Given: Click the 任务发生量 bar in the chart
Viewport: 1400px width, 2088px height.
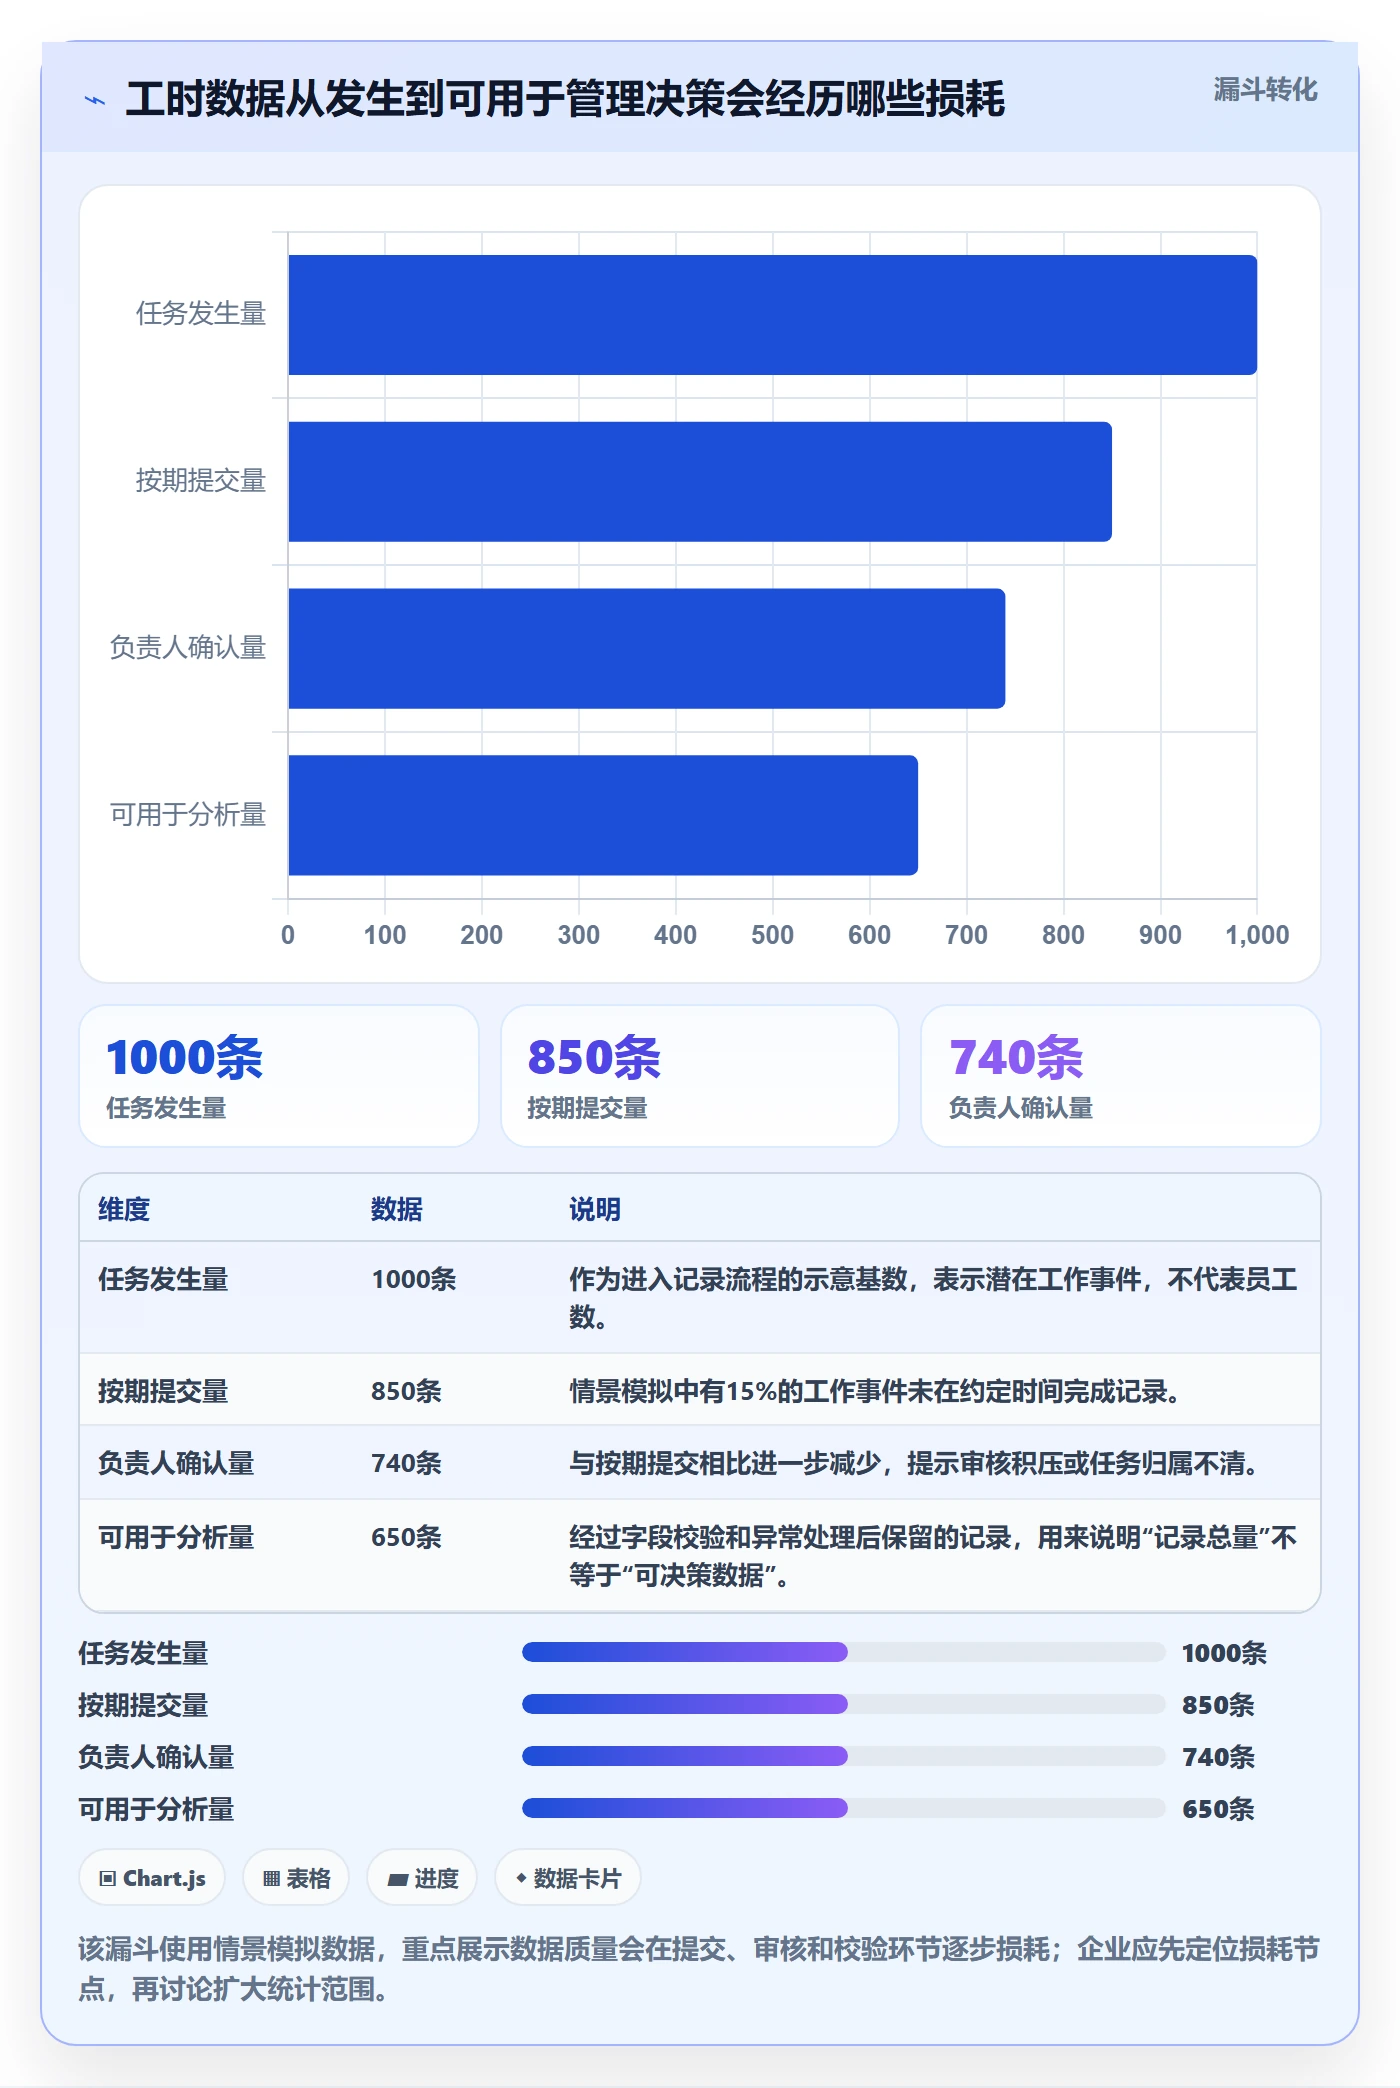Looking at the screenshot, I should click(x=772, y=315).
